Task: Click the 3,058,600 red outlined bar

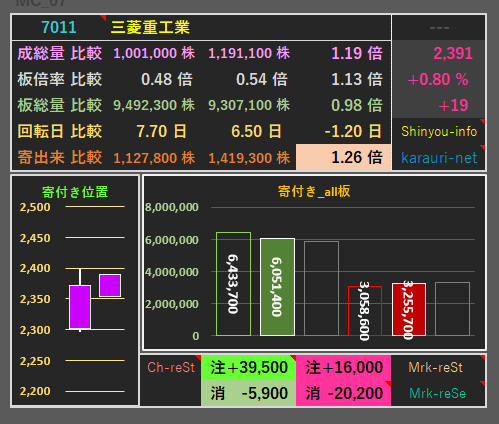Action: pyautogui.click(x=365, y=311)
